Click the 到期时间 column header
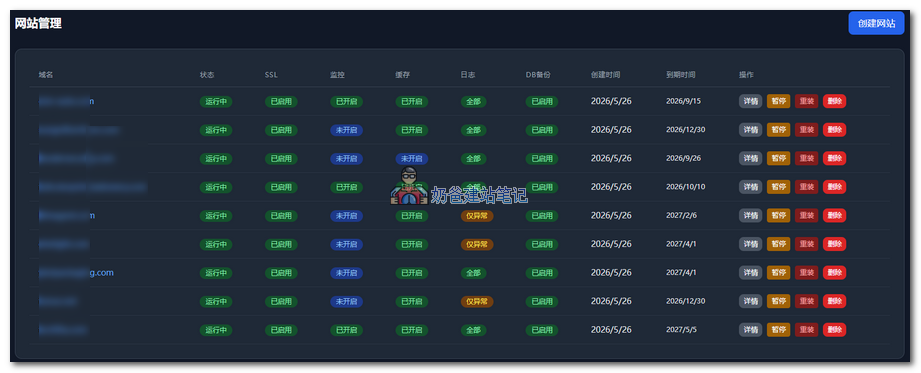Viewport: 921px width, 373px height. tap(681, 75)
